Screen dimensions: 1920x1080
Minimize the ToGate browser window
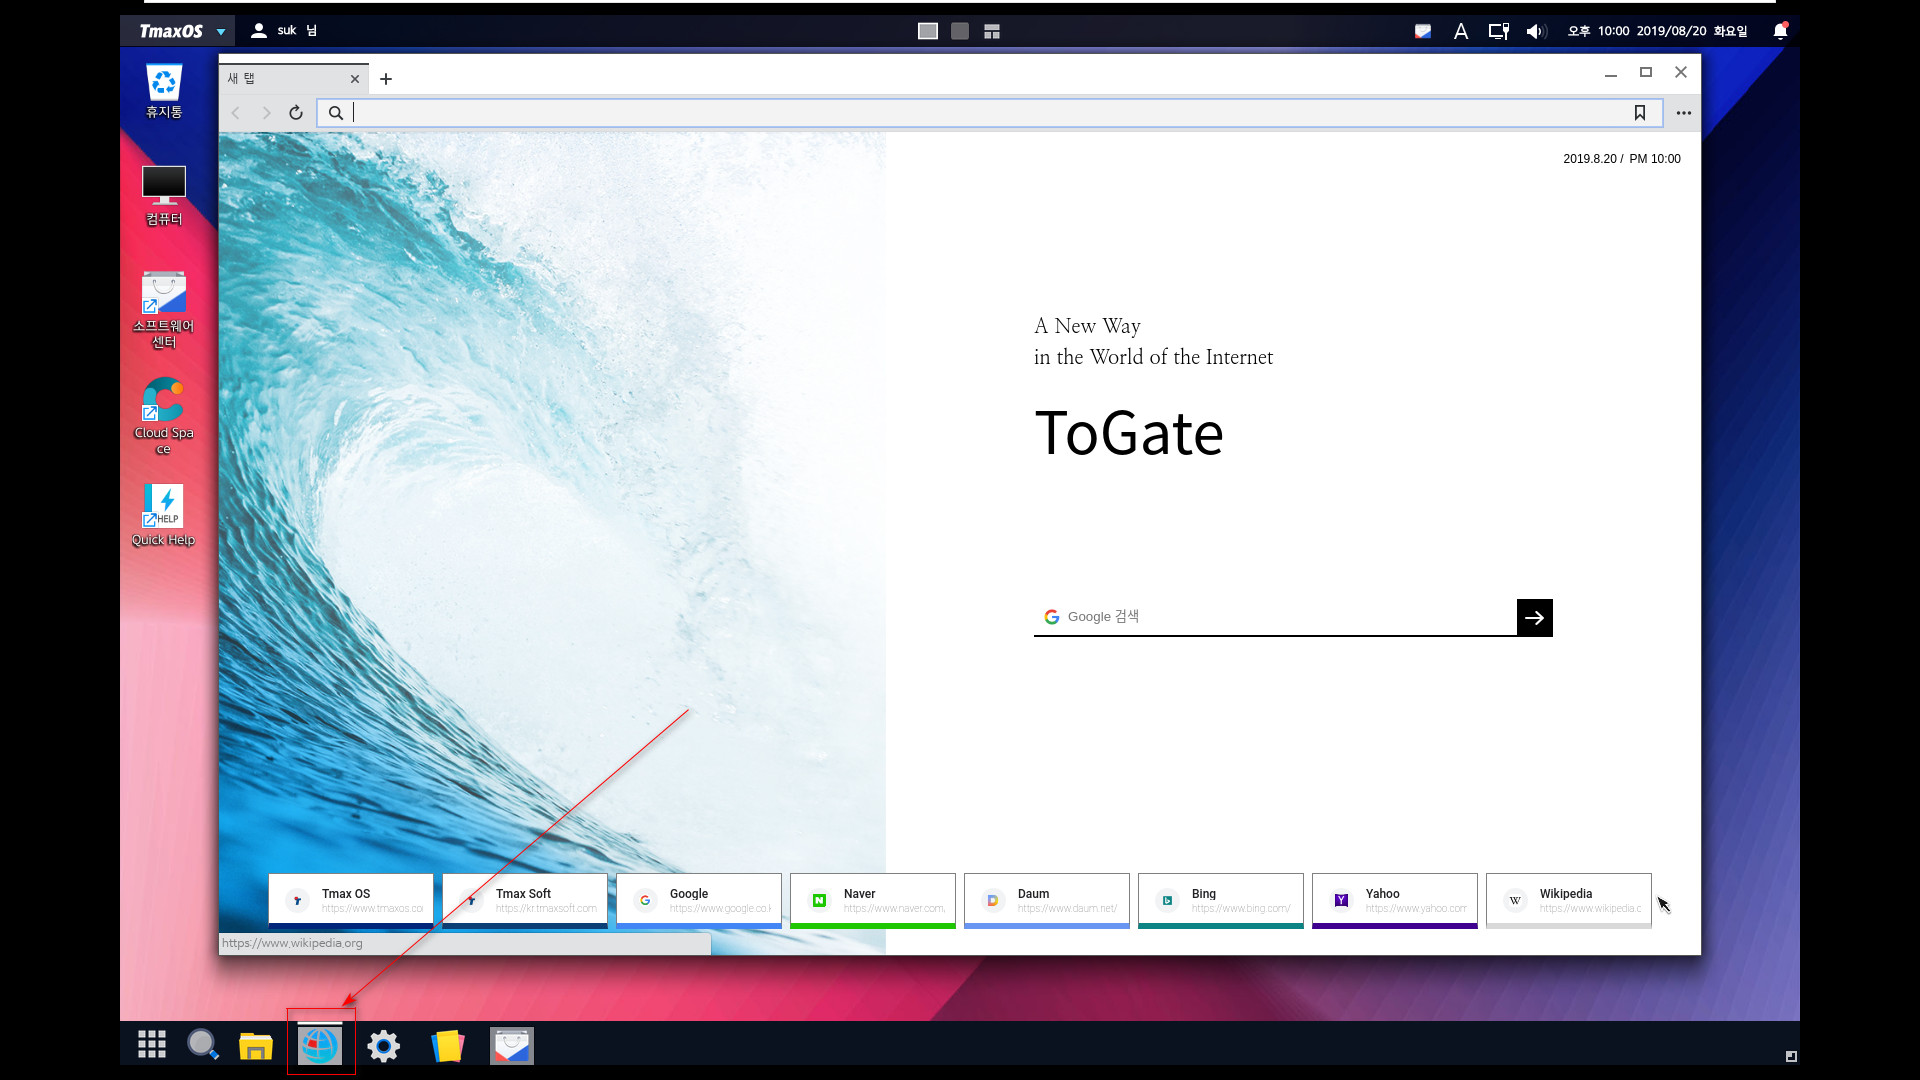[1611, 73]
